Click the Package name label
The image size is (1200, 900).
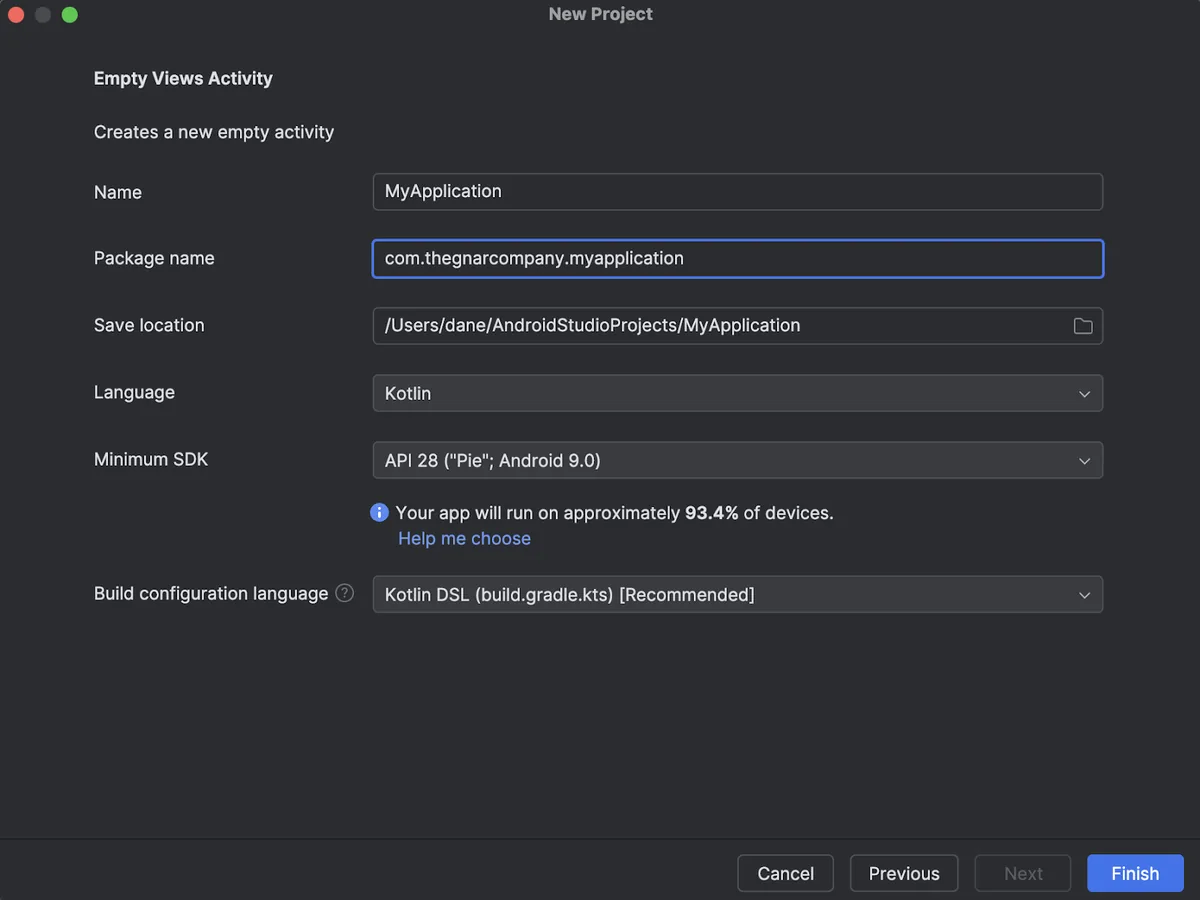[154, 258]
